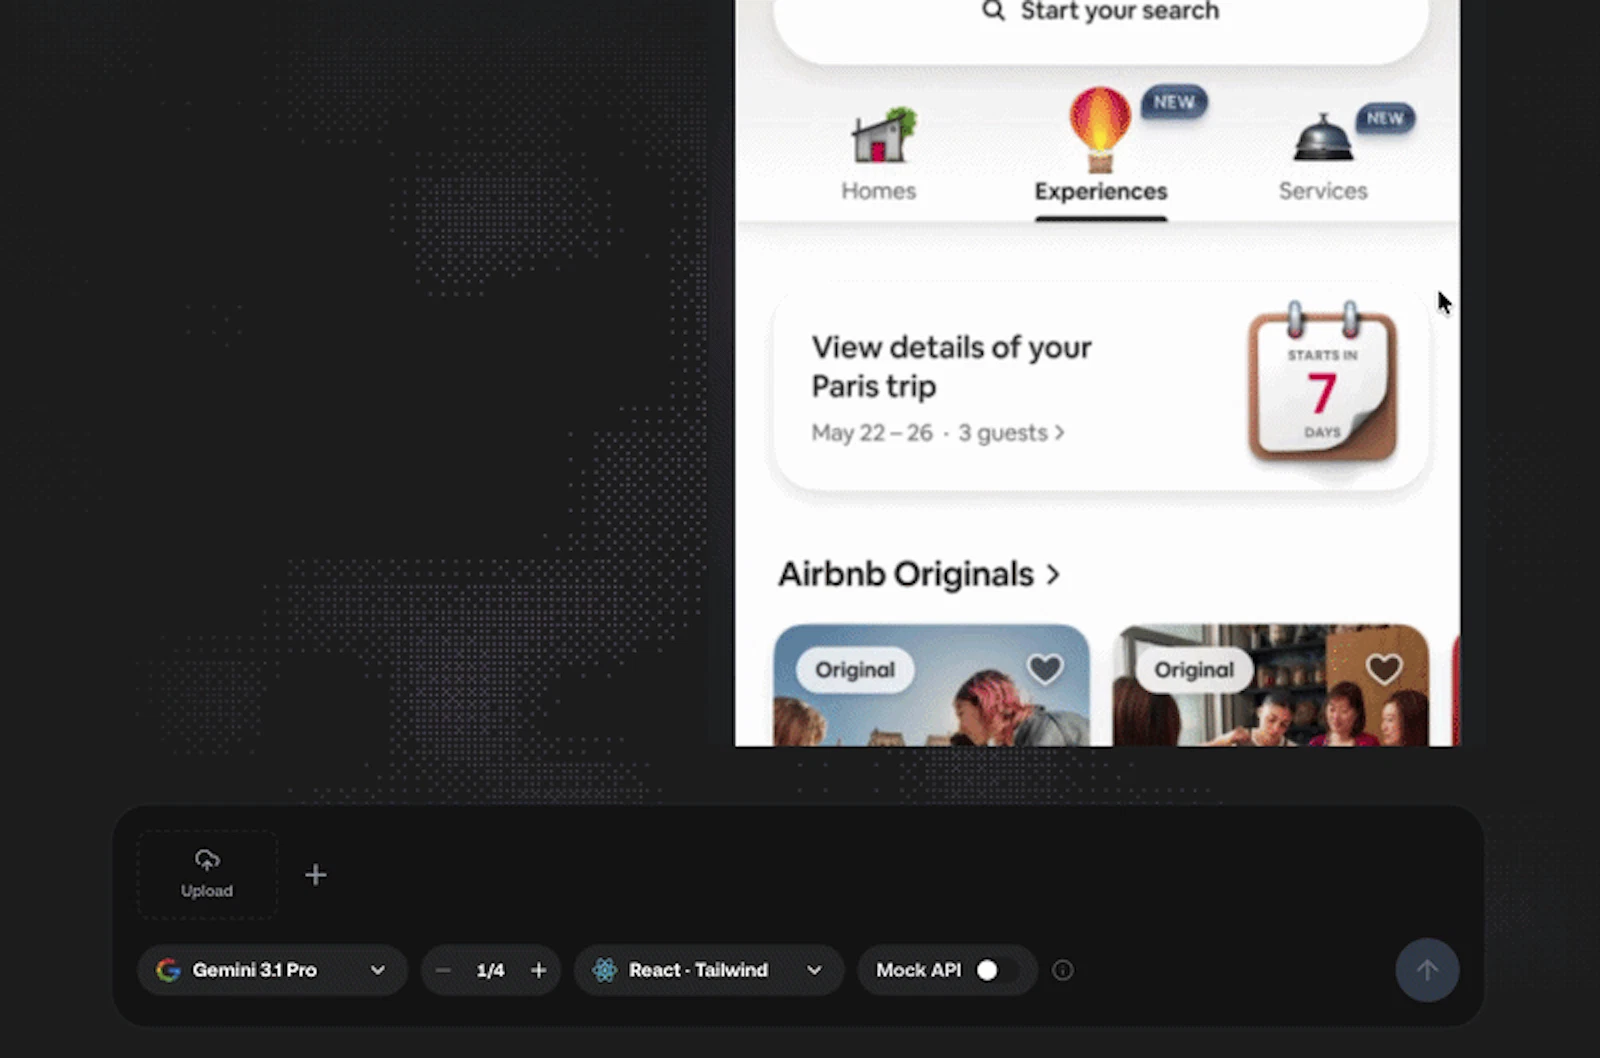
Task: Submit with the up-arrow send button
Action: pos(1427,970)
